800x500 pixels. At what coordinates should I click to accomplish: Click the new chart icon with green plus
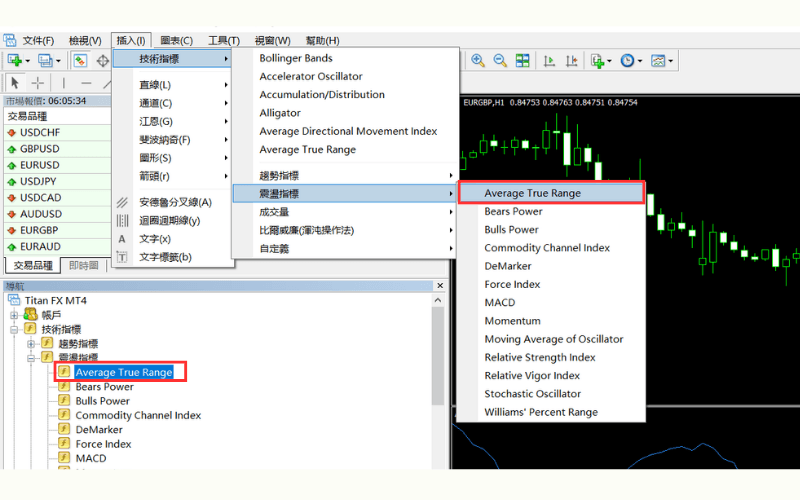click(15, 61)
